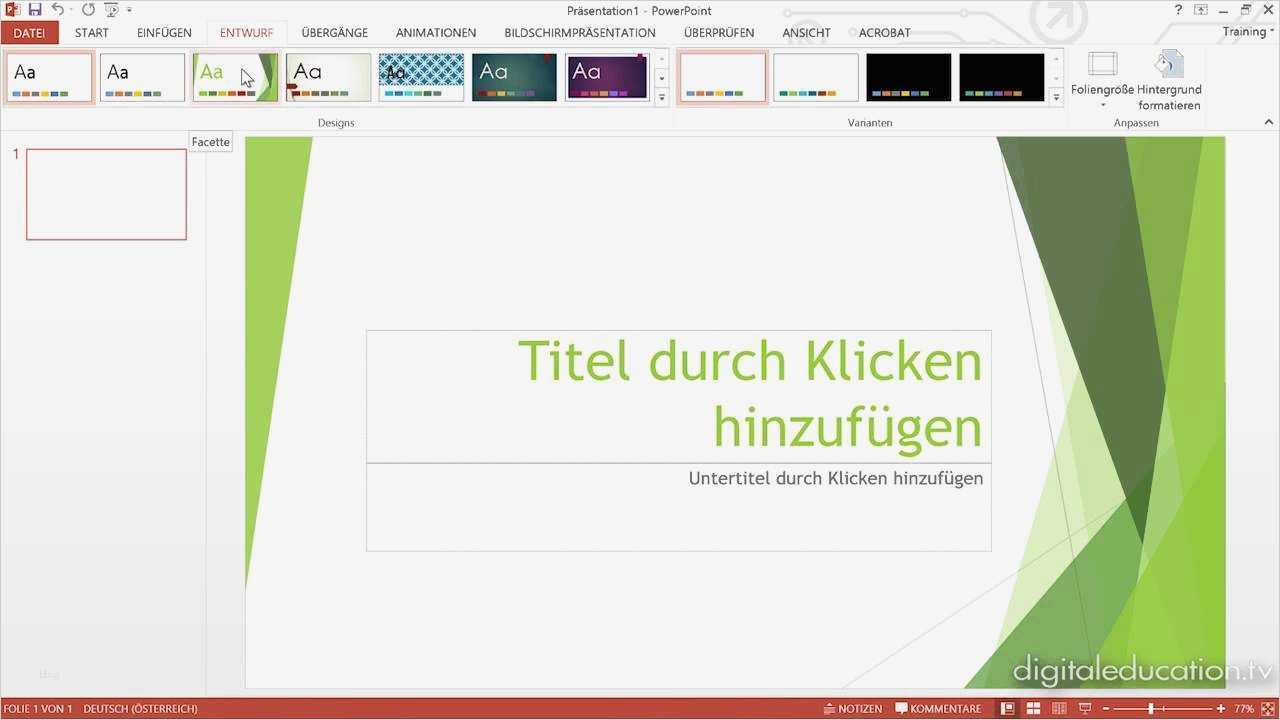1280x720 pixels.
Task: Click the zoom out minus button
Action: click(1107, 709)
